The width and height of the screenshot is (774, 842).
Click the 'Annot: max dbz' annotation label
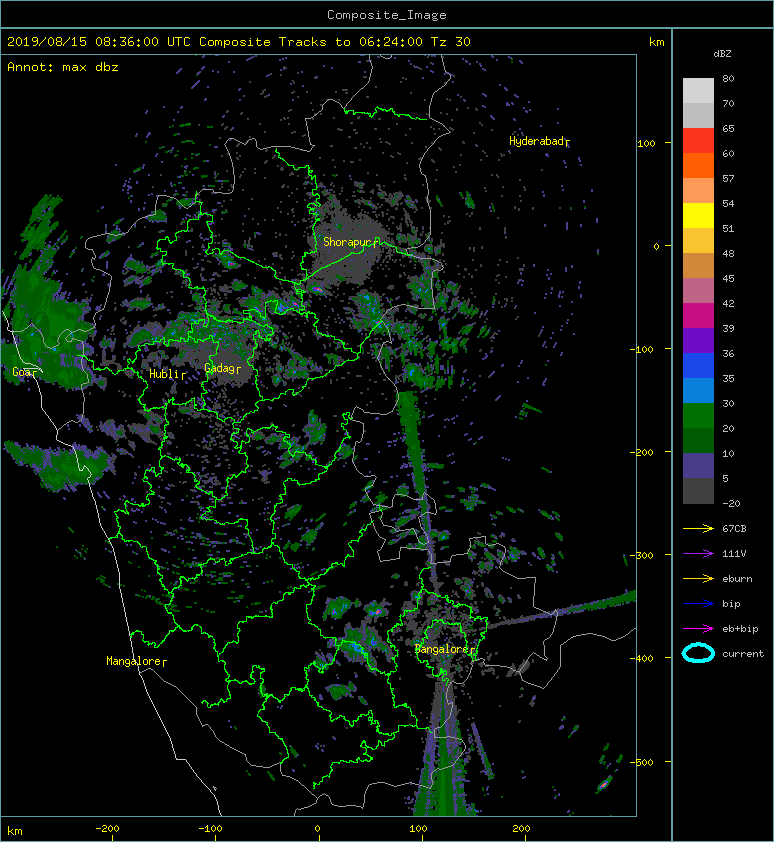click(x=63, y=67)
